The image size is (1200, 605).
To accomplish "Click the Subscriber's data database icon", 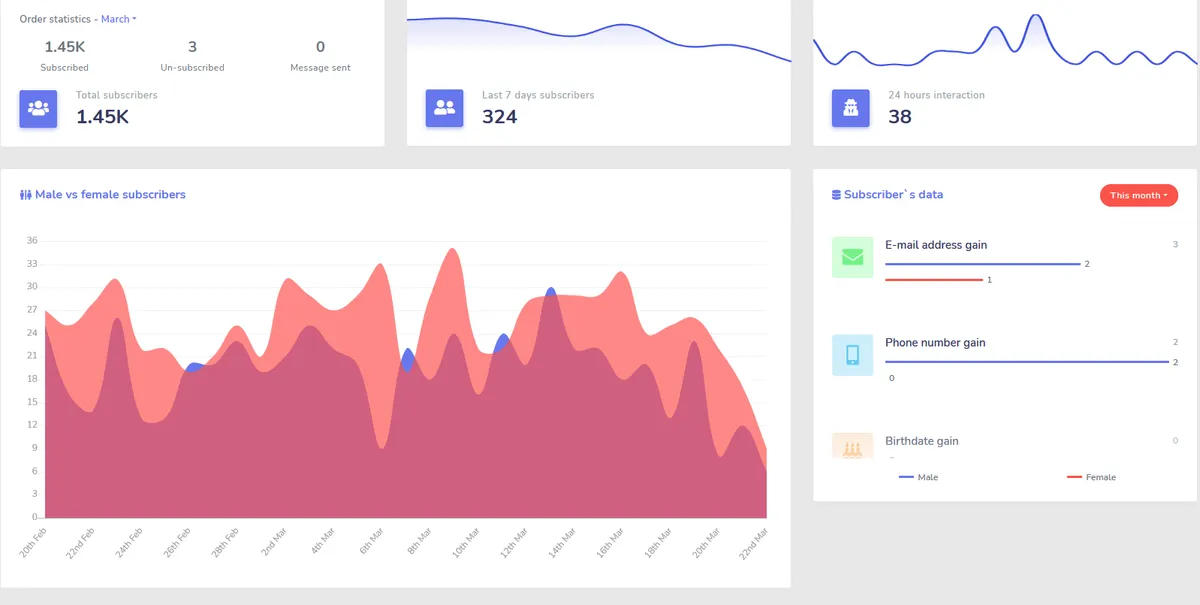I will click(x=836, y=195).
